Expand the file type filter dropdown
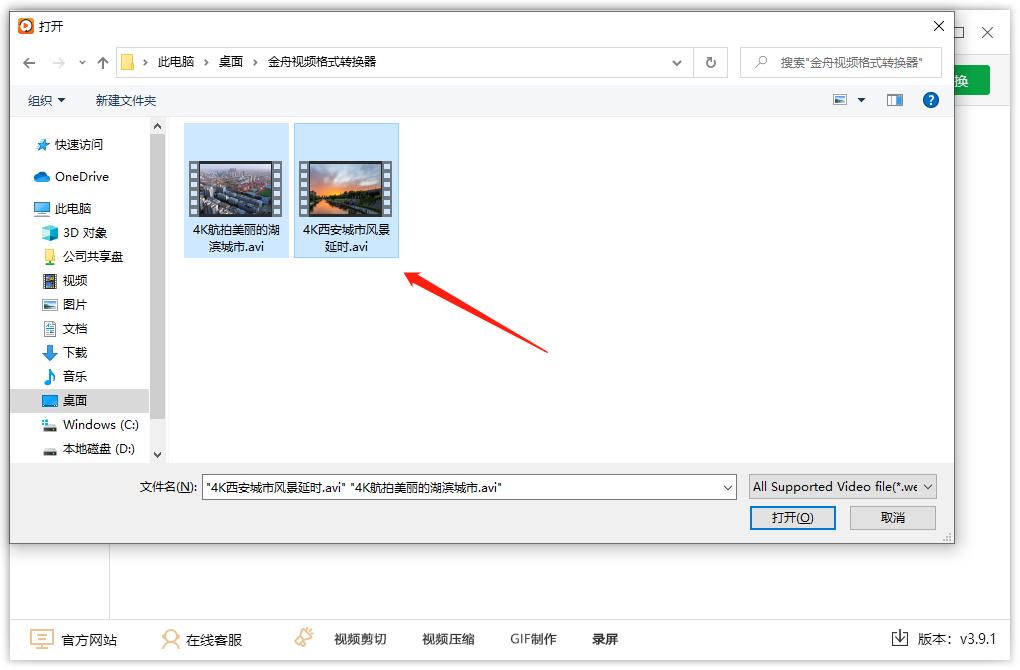Screen dimensions: 1020x670 pos(929,487)
